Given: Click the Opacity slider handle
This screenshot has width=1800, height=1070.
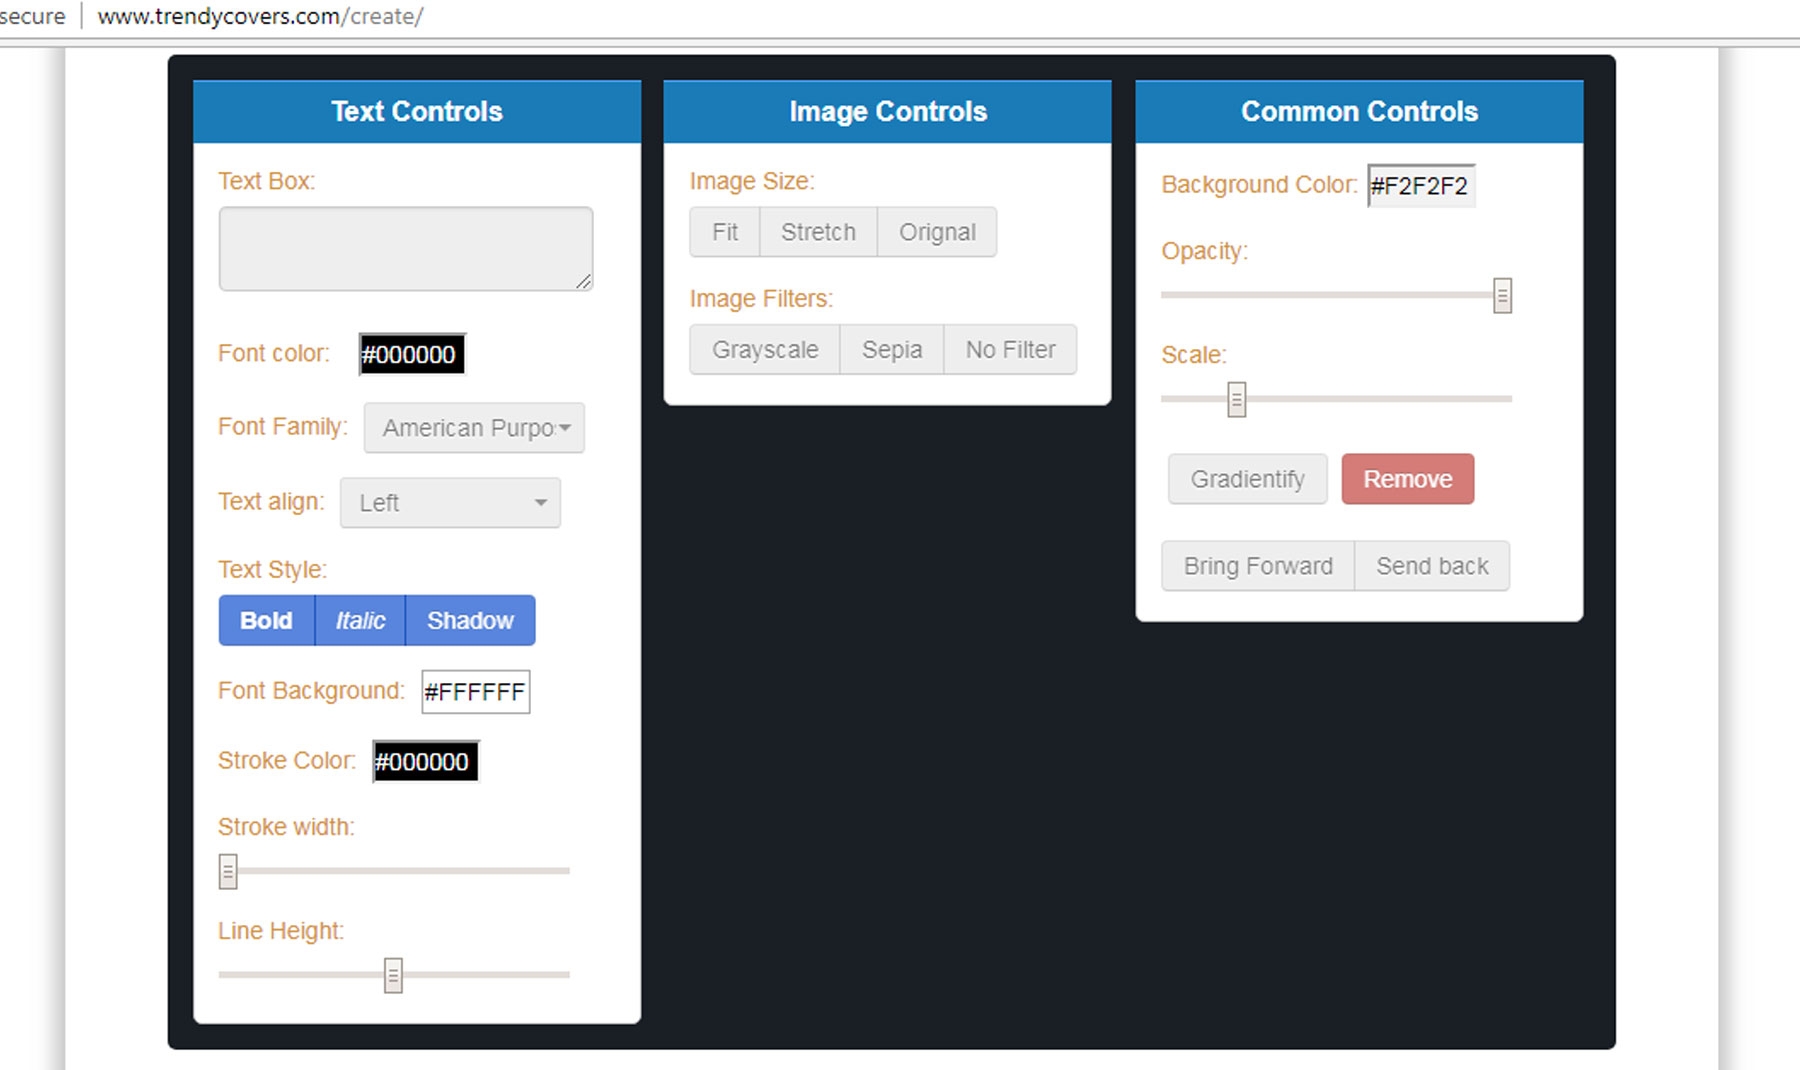Looking at the screenshot, I should click(x=1502, y=296).
